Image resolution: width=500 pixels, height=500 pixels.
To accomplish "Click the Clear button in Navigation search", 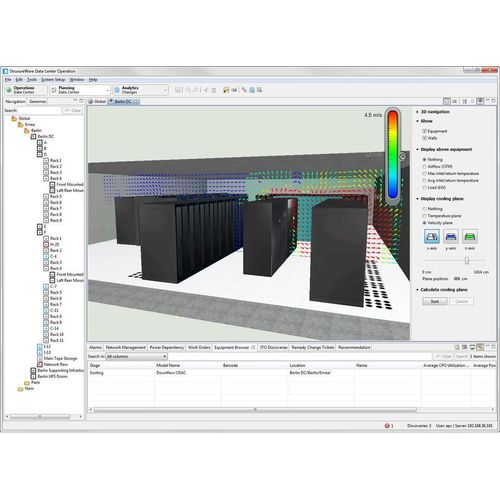I will (73, 110).
